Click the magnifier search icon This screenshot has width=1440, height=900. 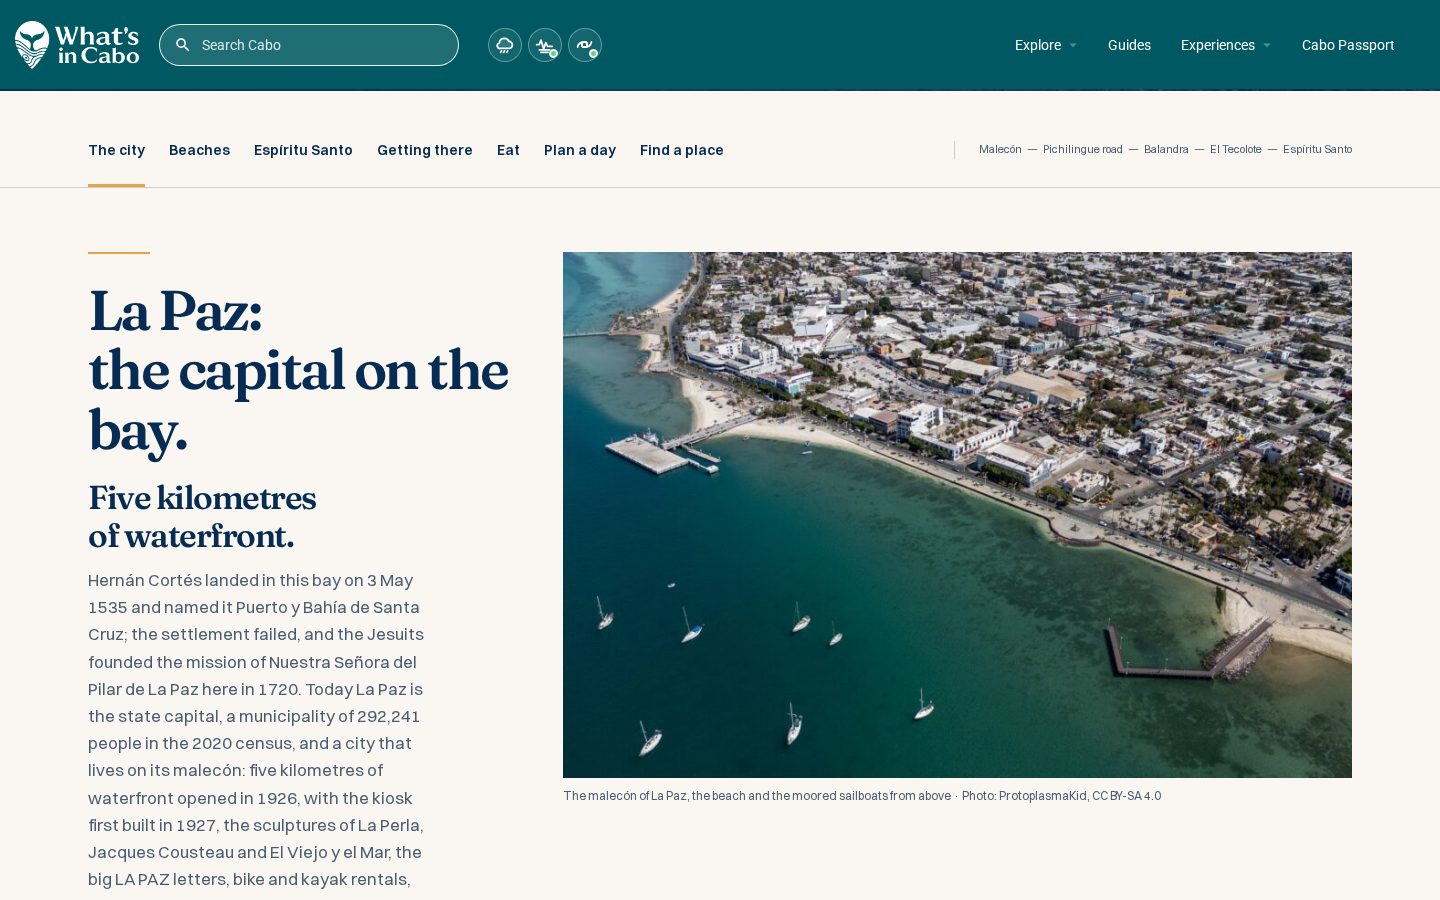click(183, 45)
